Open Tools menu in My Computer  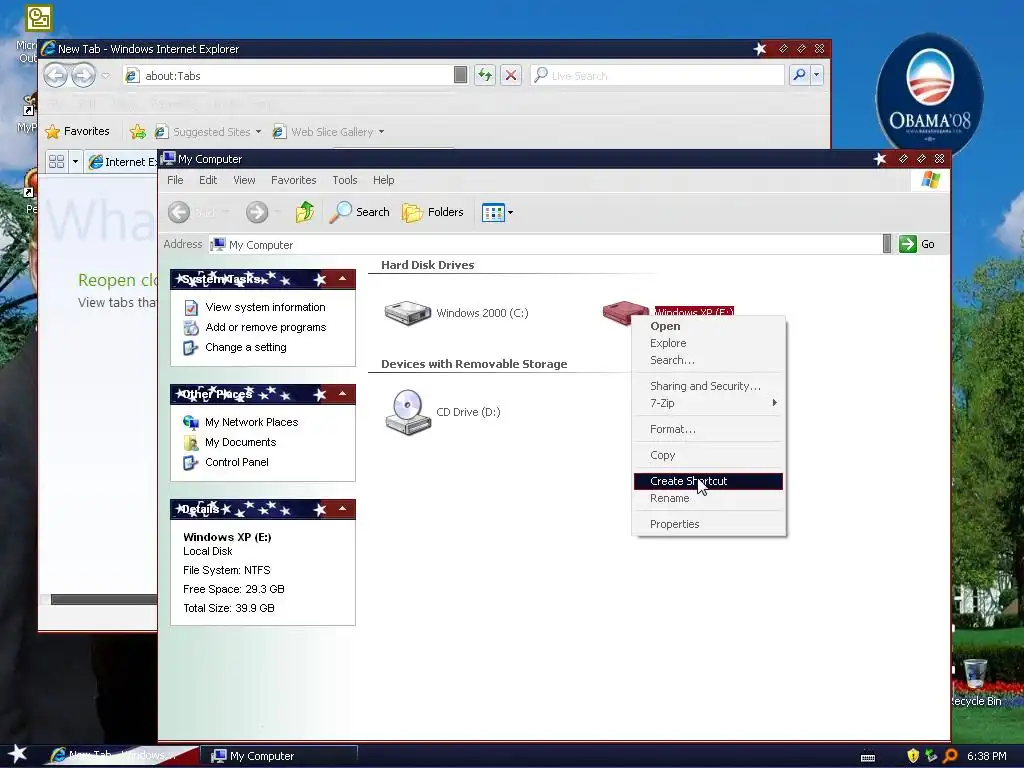[x=345, y=180]
